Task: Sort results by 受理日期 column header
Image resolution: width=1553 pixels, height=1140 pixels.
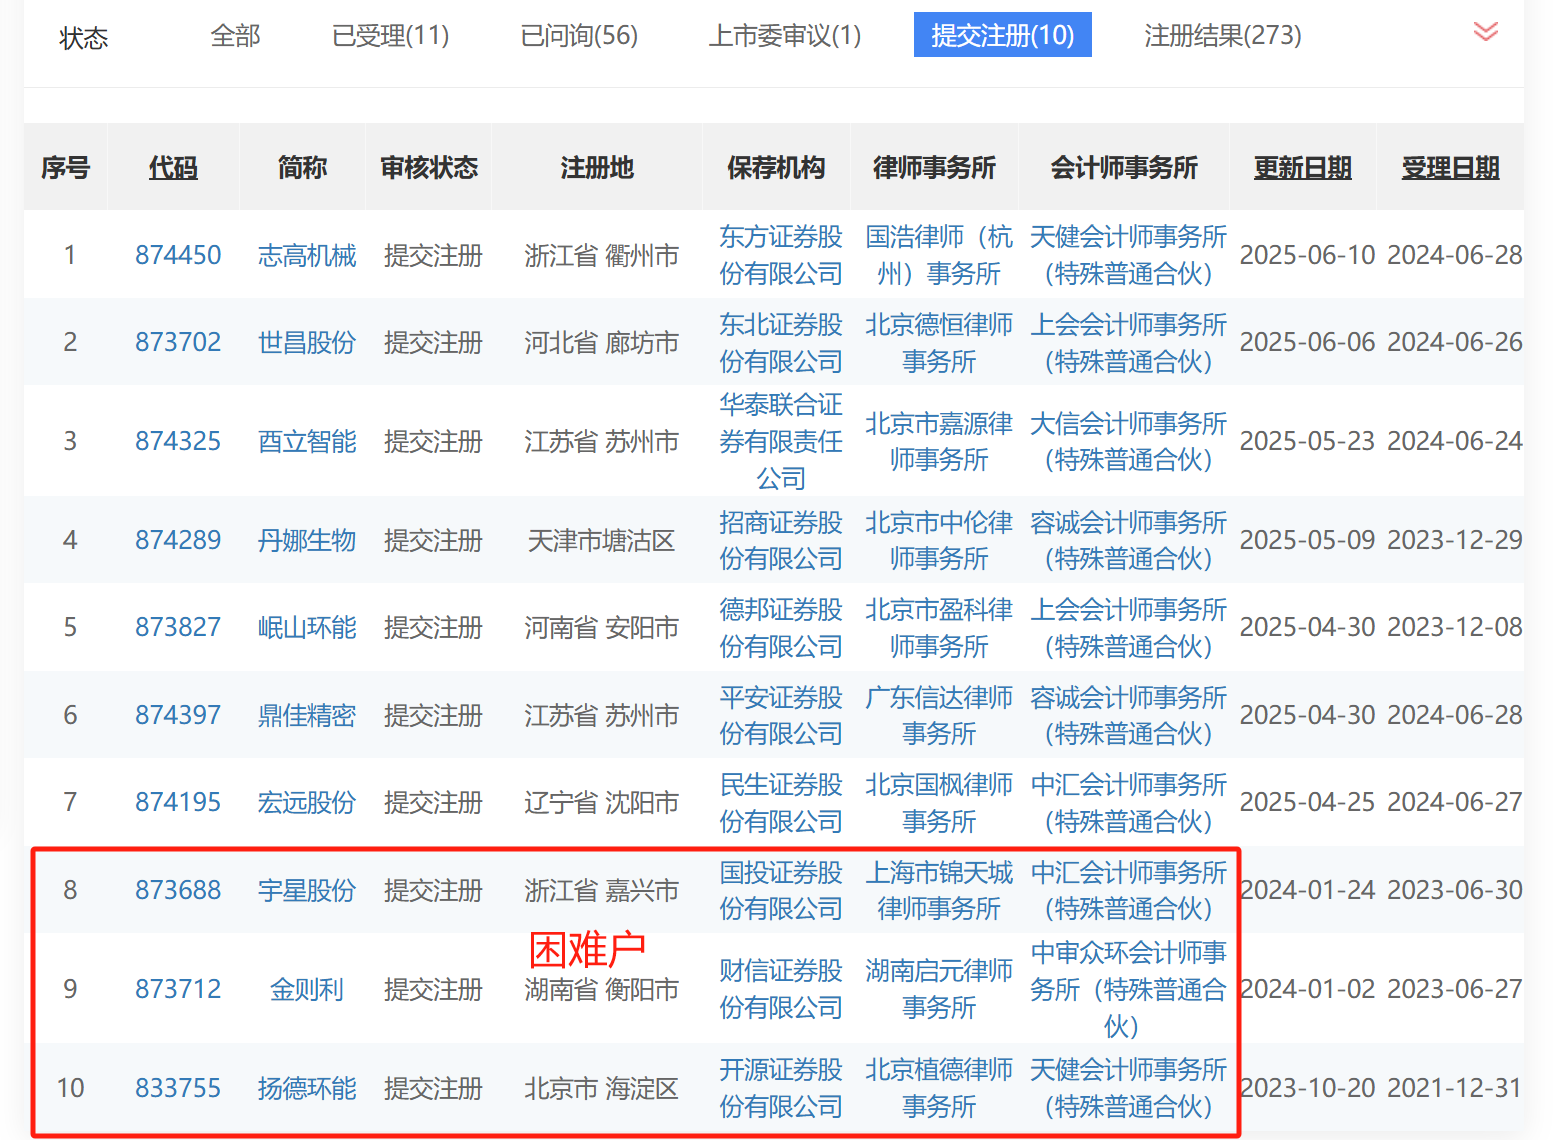Action: coord(1450,167)
